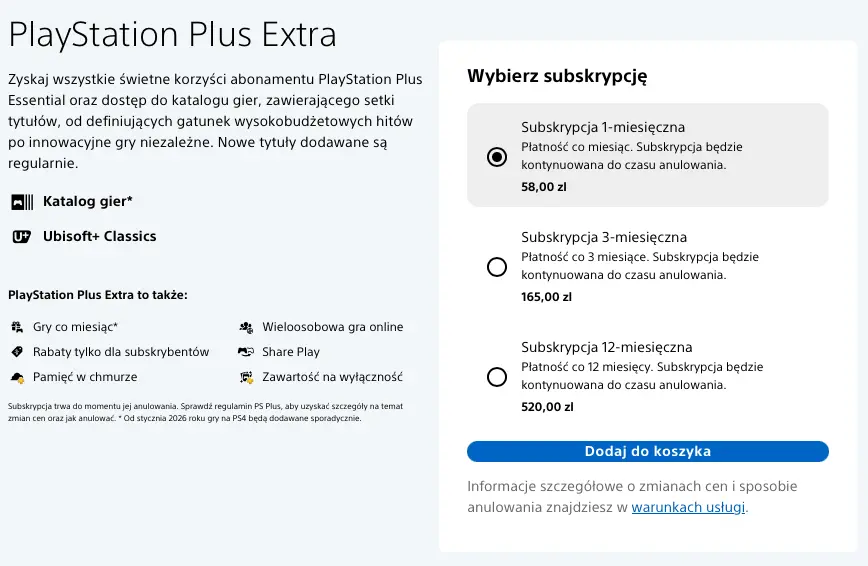This screenshot has width=868, height=566.
Task: Click the Ubisoft+ Classics heading text
Action: click(x=100, y=236)
